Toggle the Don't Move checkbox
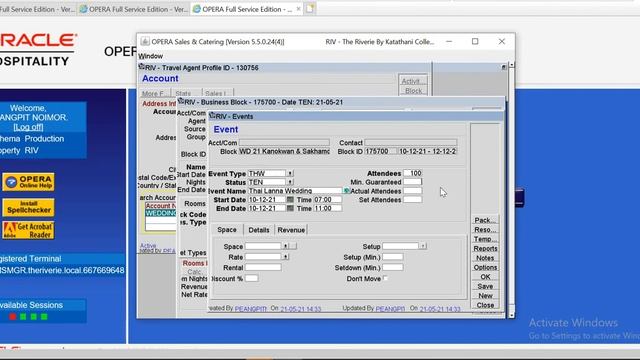Screen dimensions: 640x360 385,278
